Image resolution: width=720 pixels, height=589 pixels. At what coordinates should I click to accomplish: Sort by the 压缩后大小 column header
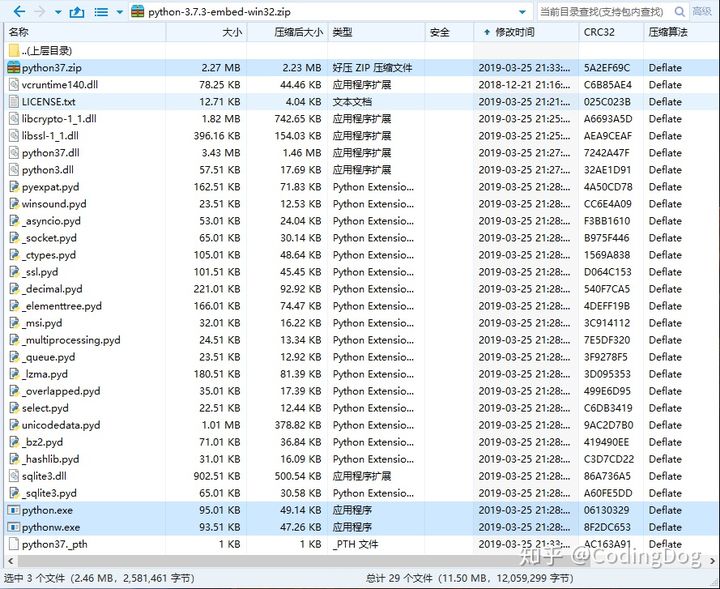point(287,32)
